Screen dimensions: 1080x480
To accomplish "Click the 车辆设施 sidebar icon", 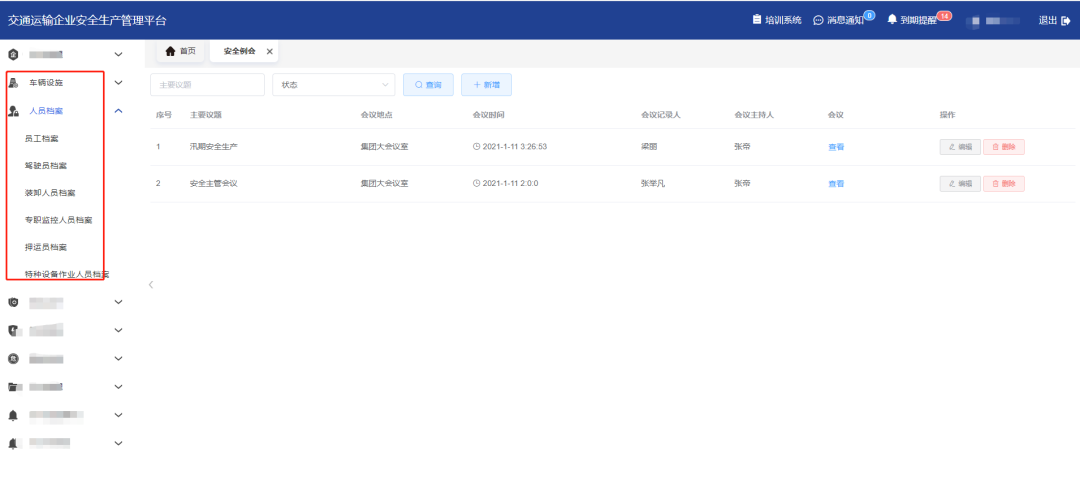I will point(14,83).
